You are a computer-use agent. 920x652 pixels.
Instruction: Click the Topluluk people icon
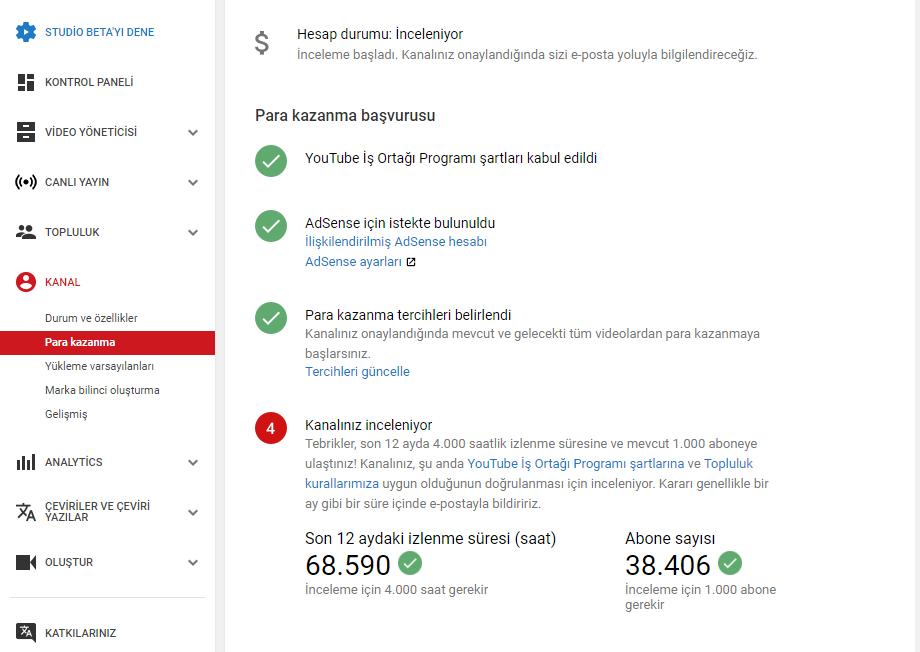tap(26, 232)
